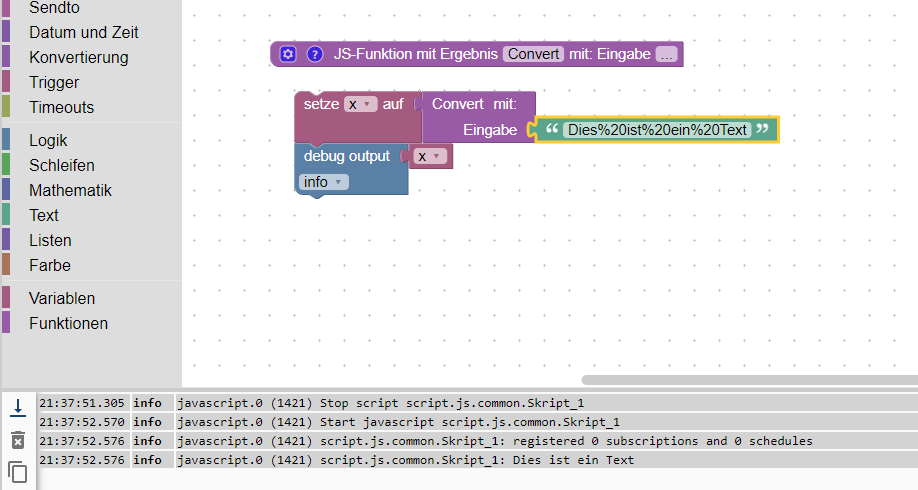The width and height of the screenshot is (918, 490).
Task: Clear the log with the trash icon
Action: click(x=18, y=440)
